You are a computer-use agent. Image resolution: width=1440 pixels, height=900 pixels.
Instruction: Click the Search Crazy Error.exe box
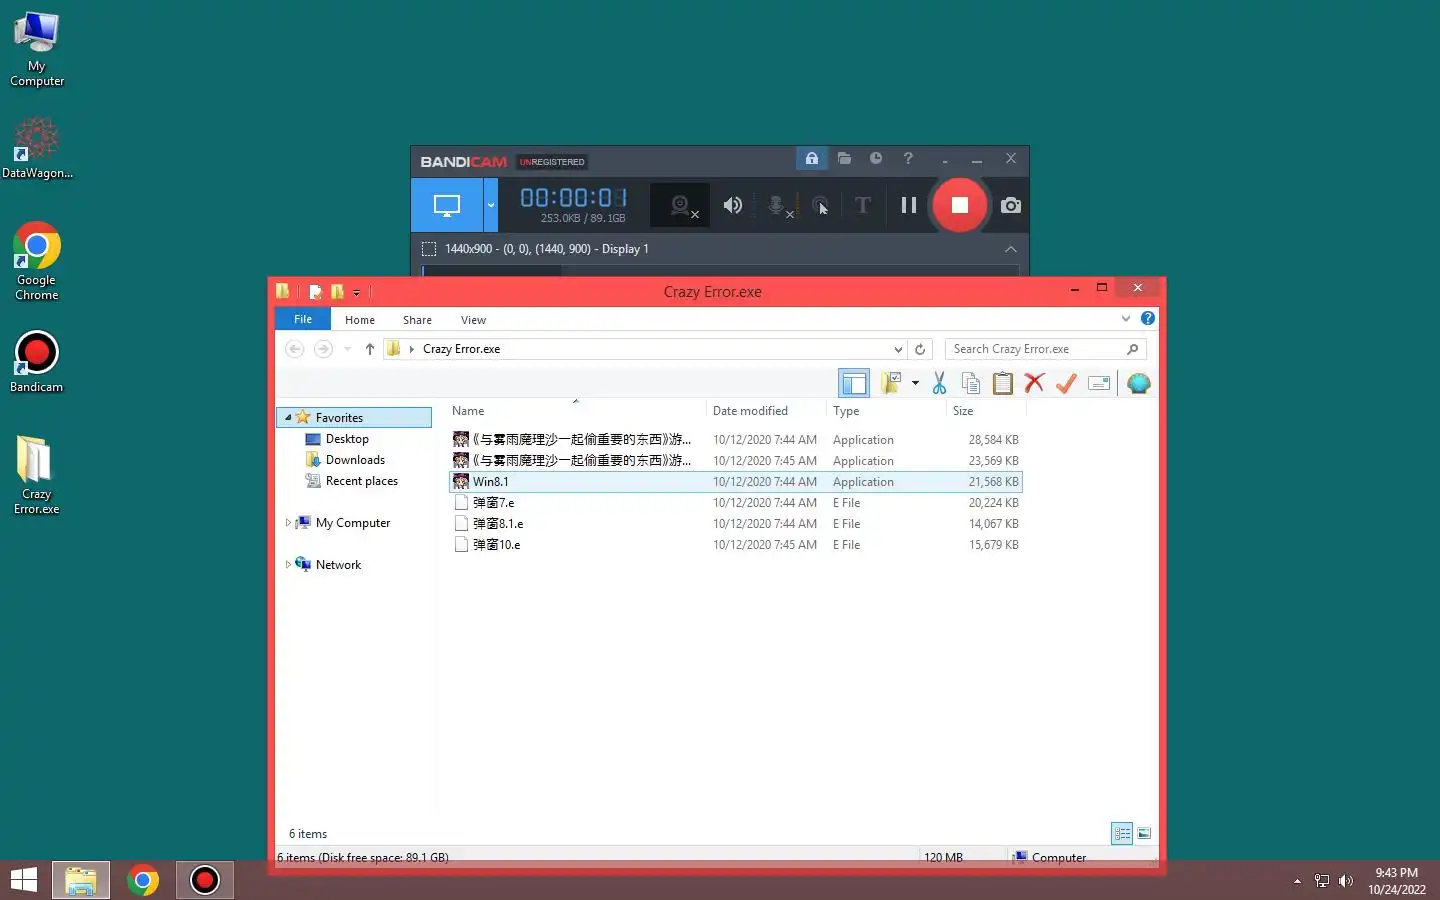1045,349
